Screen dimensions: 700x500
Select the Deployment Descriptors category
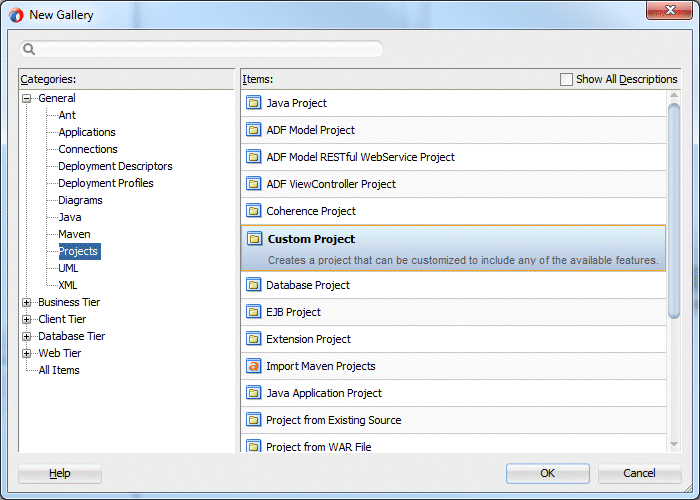(x=115, y=166)
